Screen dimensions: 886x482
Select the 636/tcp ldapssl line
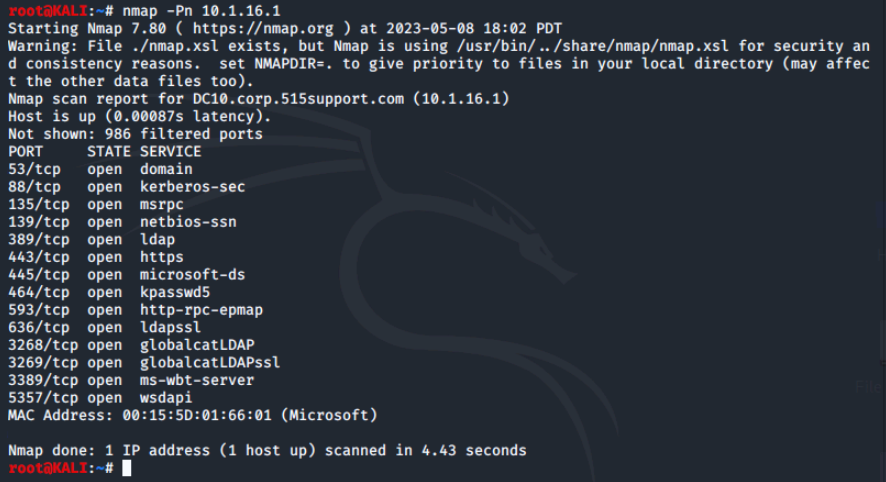click(105, 327)
